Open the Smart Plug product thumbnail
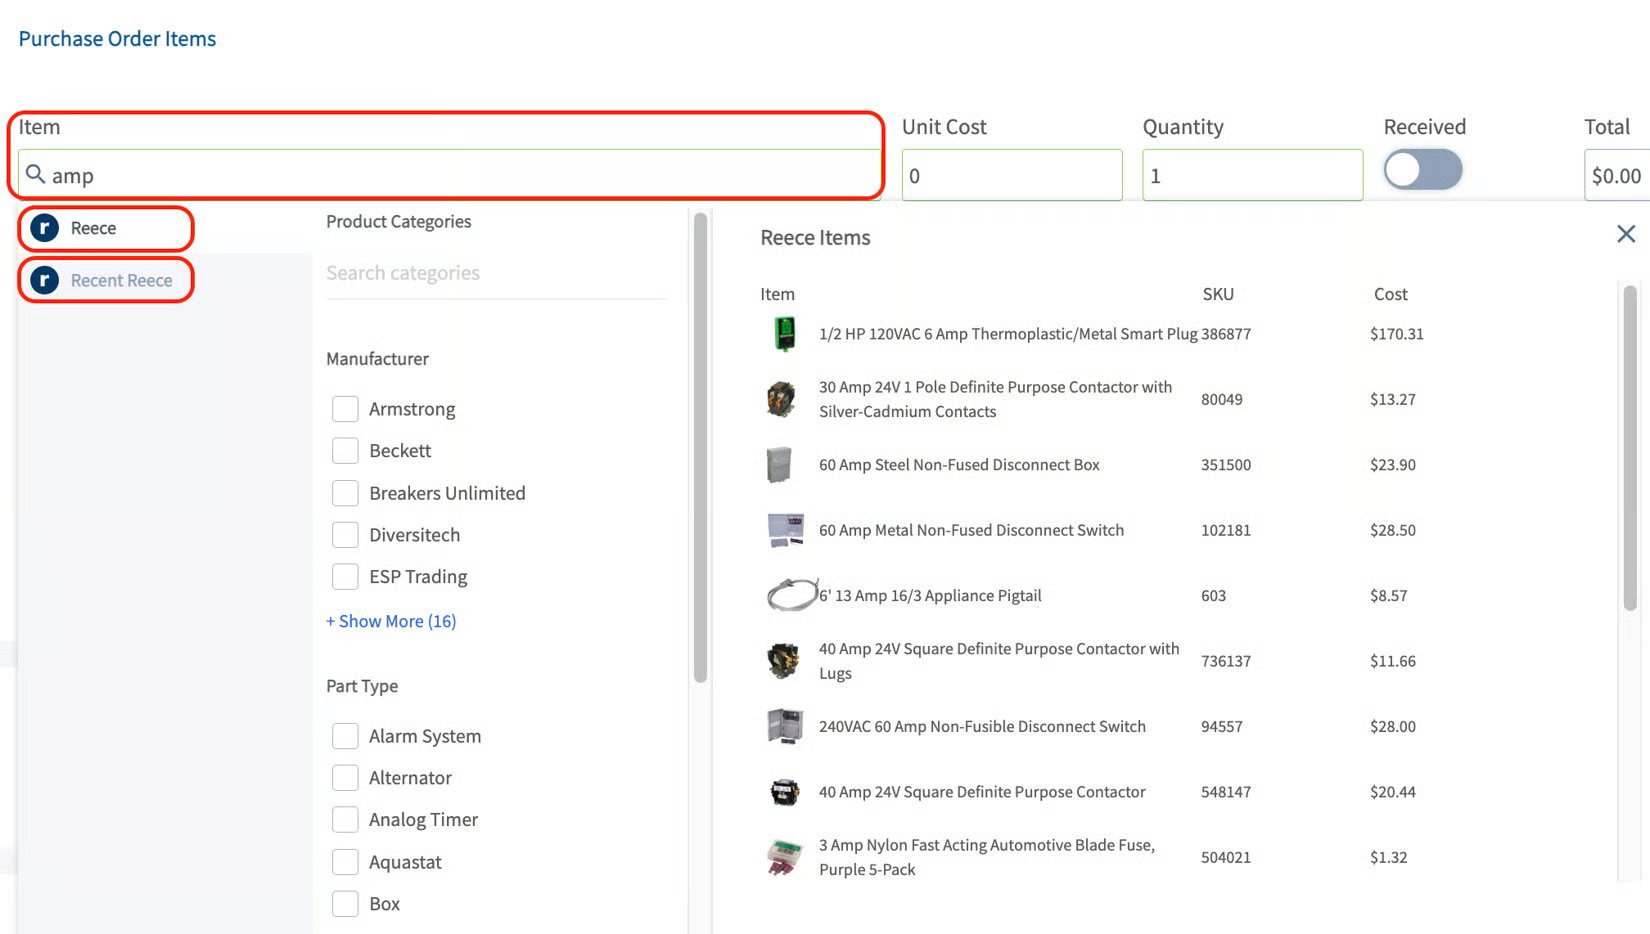Image resolution: width=1650 pixels, height=934 pixels. (x=785, y=334)
